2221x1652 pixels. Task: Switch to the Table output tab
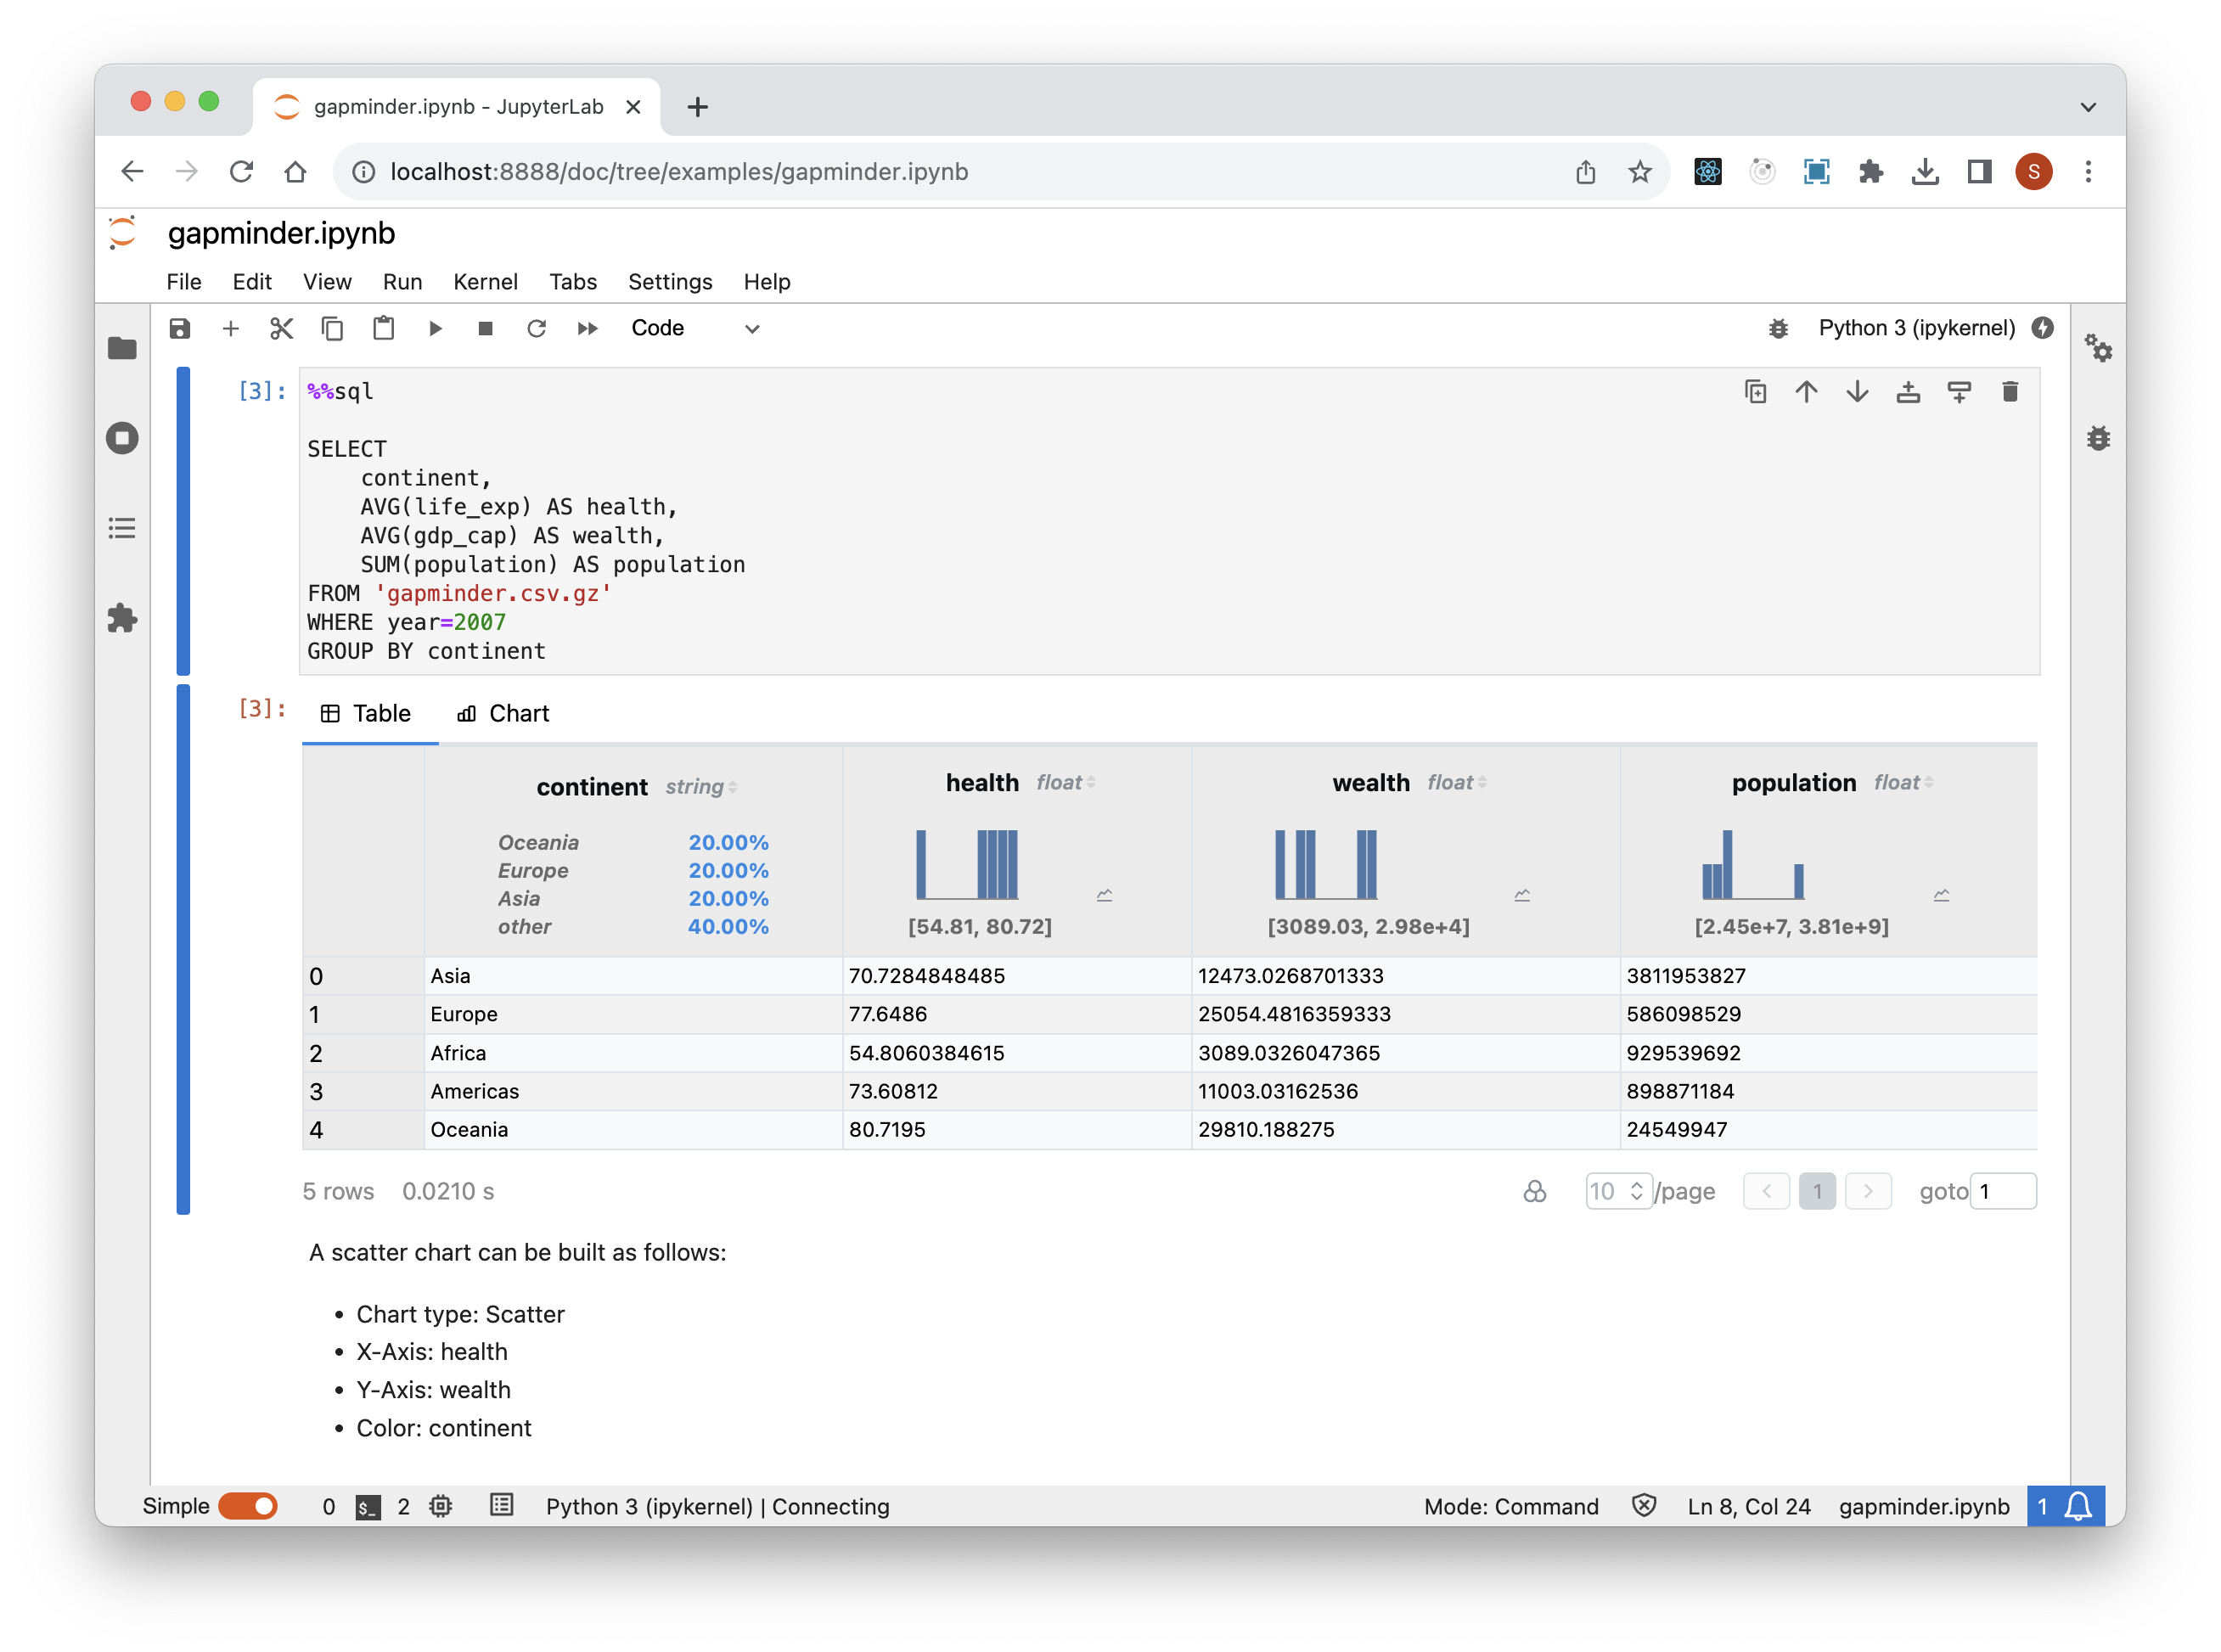tap(366, 714)
